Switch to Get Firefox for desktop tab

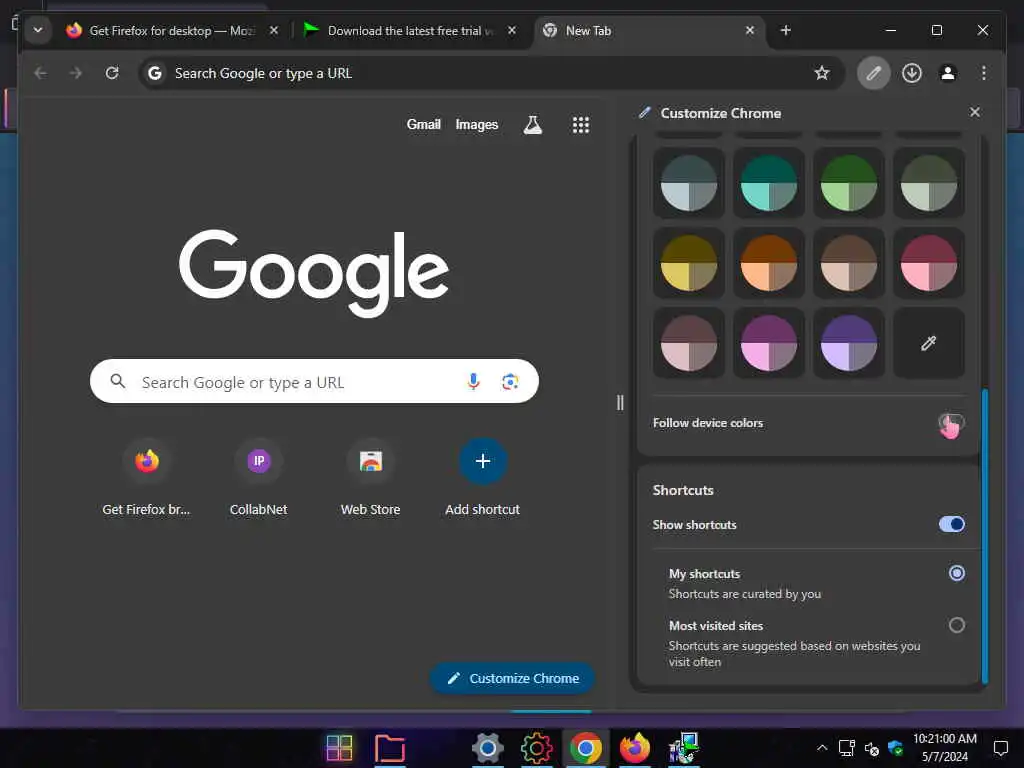click(172, 30)
